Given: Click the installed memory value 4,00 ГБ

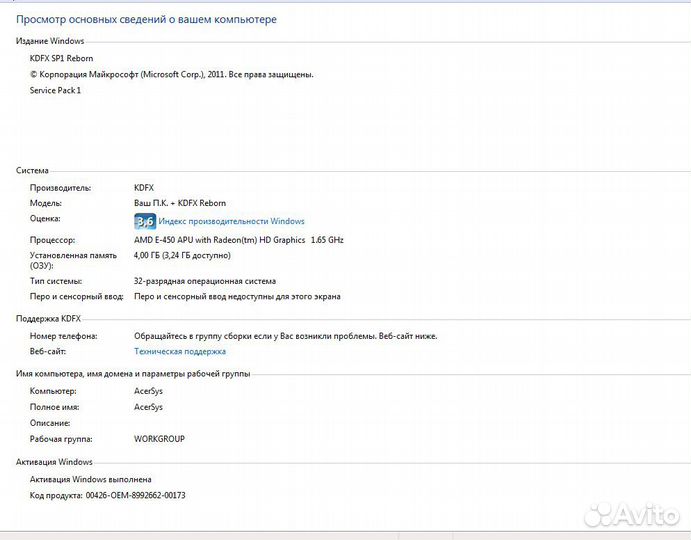Looking at the screenshot, I should (182, 256).
